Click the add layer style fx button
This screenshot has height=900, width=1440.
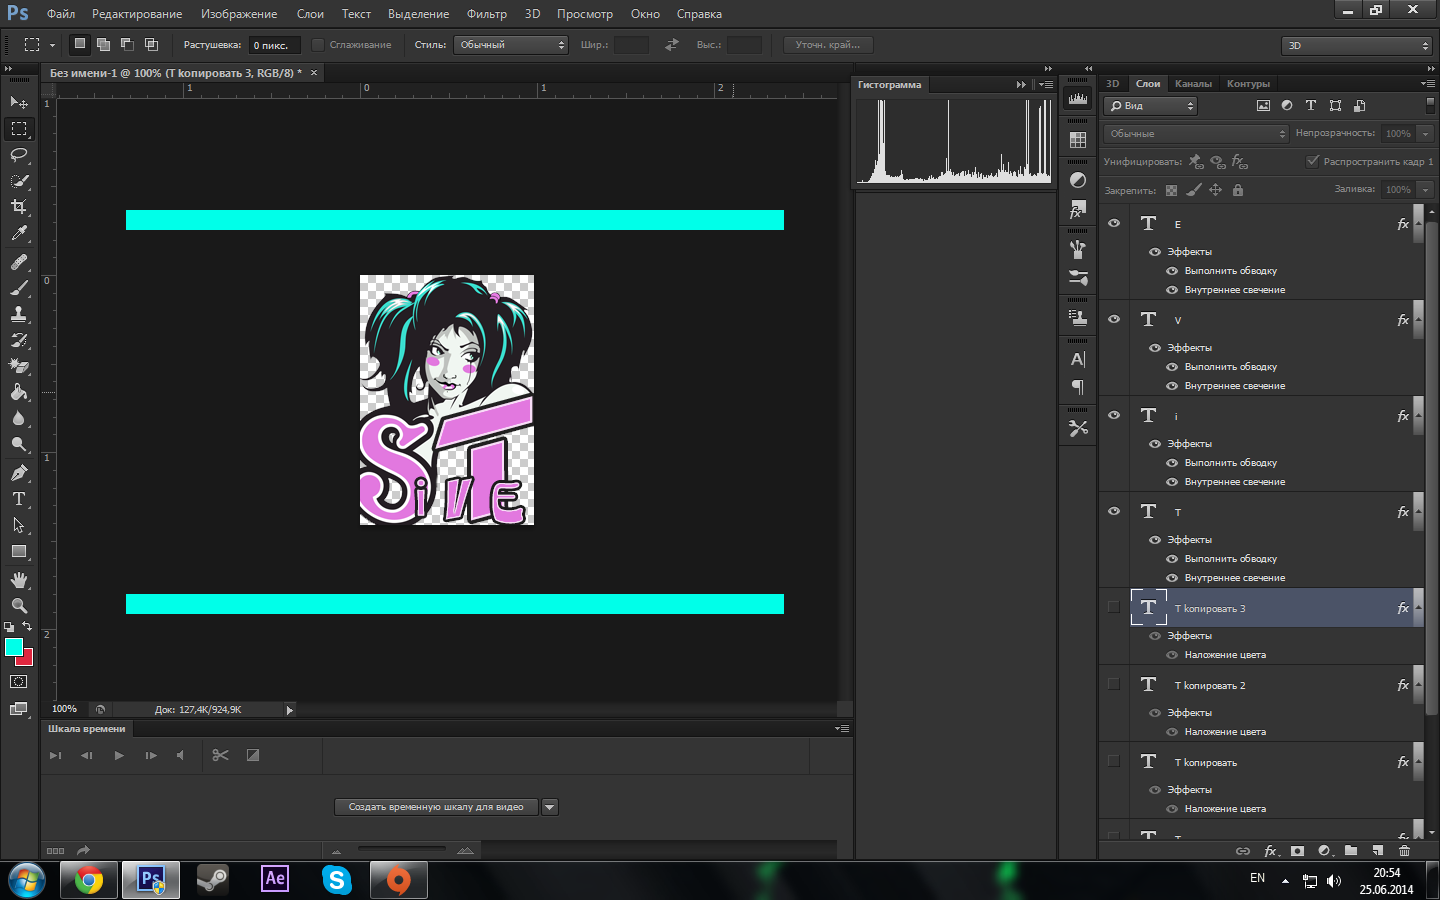click(1270, 851)
